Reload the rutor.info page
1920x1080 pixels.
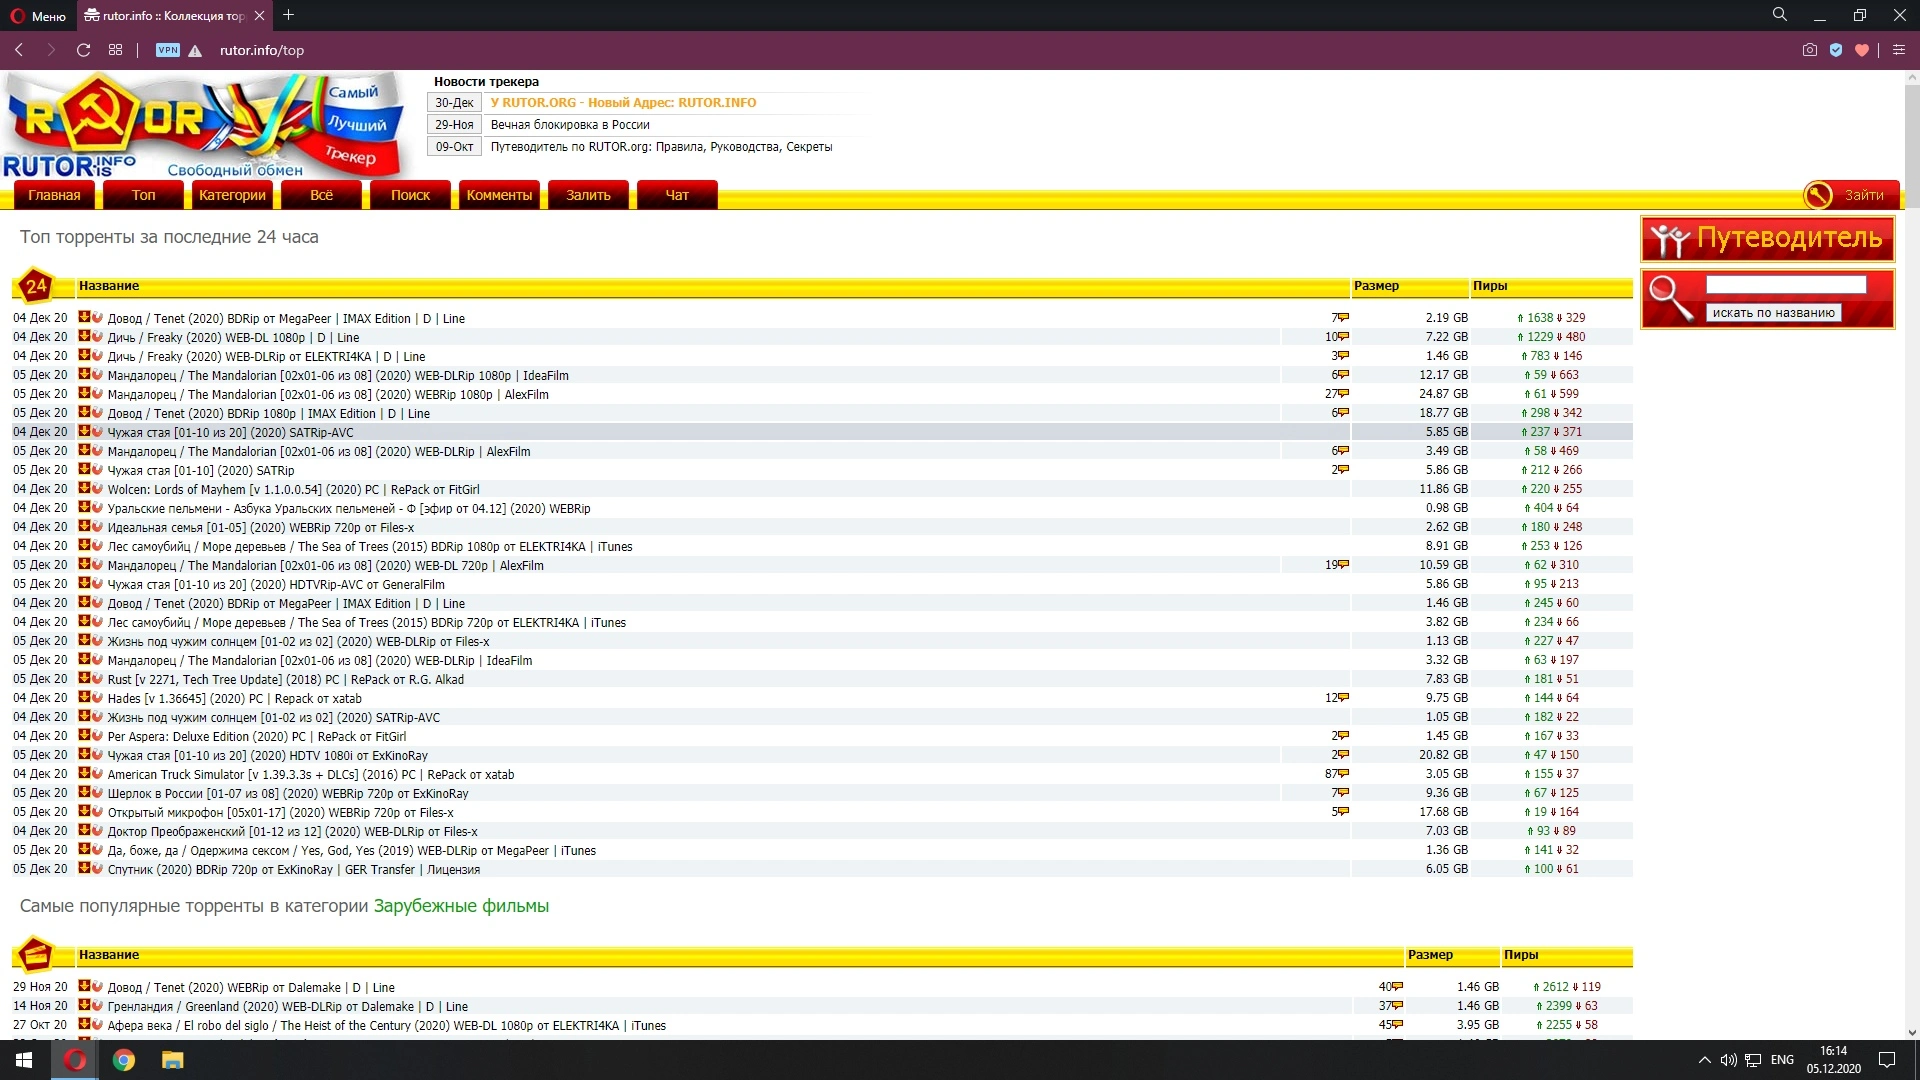click(84, 50)
